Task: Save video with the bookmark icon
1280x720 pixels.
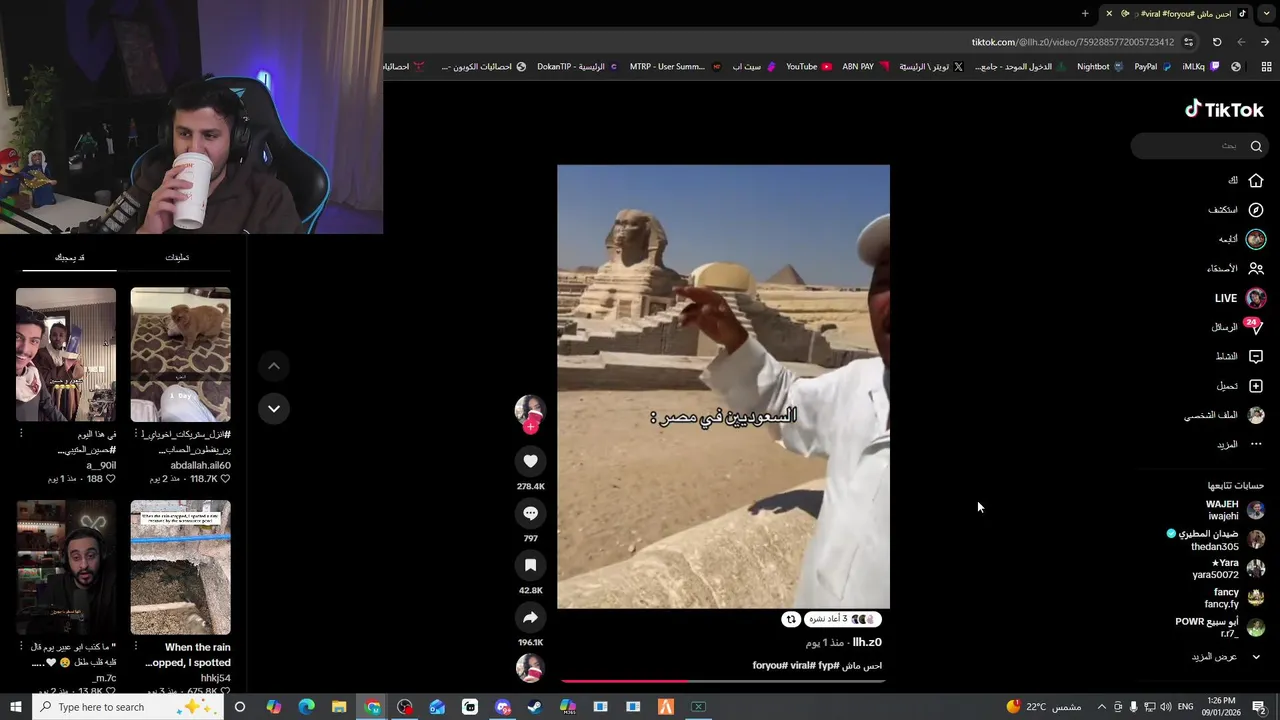Action: click(530, 565)
